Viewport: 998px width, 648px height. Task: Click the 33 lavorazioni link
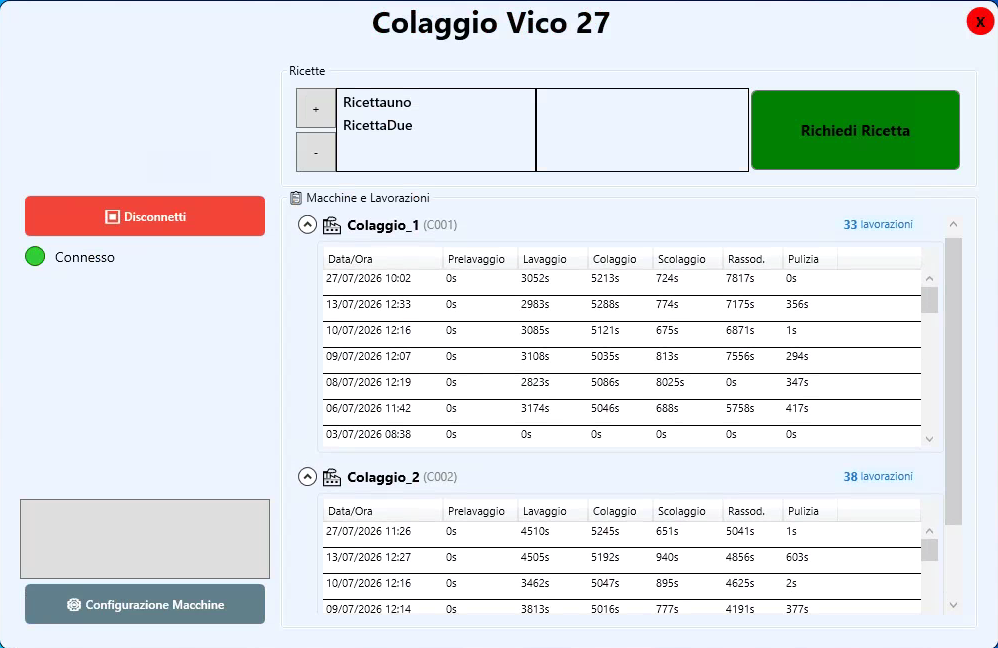pyautogui.click(x=878, y=224)
